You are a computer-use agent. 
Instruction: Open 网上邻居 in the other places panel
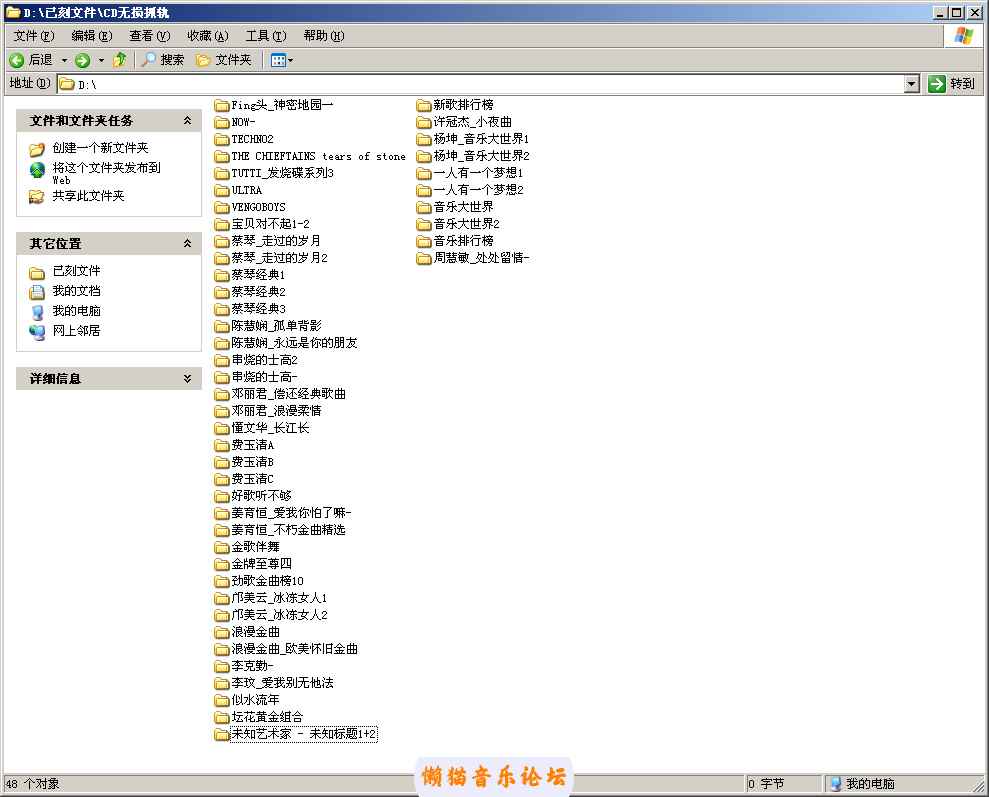pos(76,331)
